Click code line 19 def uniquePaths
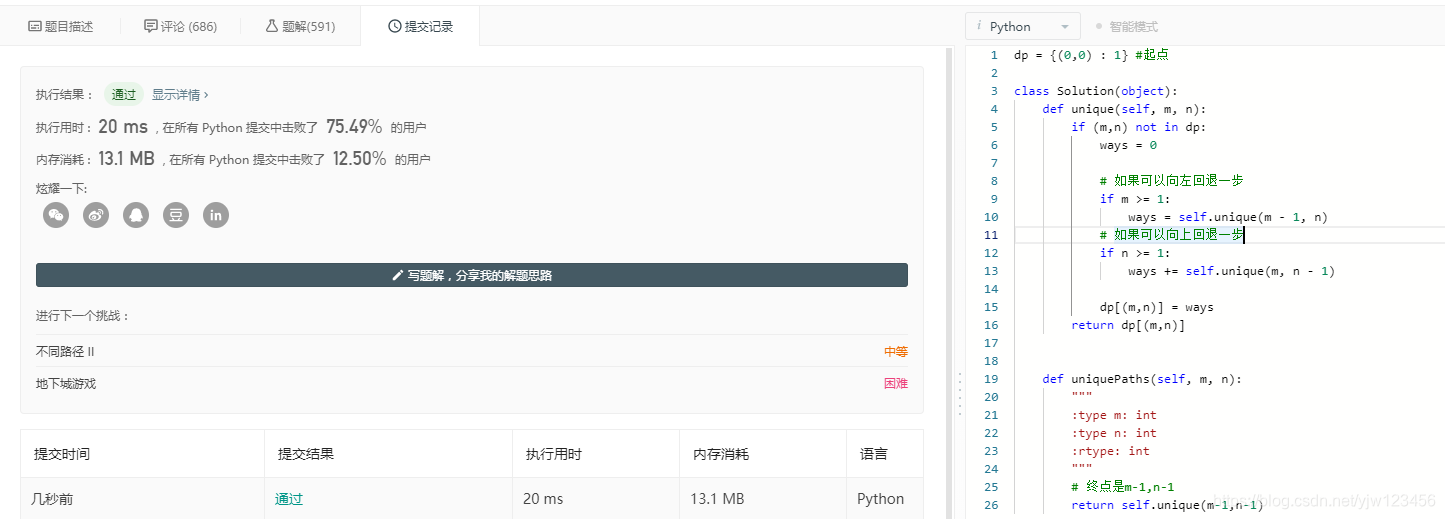Viewport: 1445px width, 519px height. click(1142, 379)
